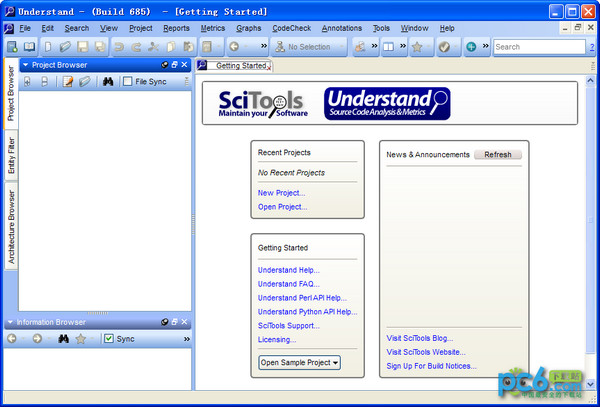Click the binoculars find icon in Project Browser
Image resolution: width=600 pixels, height=407 pixels.
click(108, 81)
